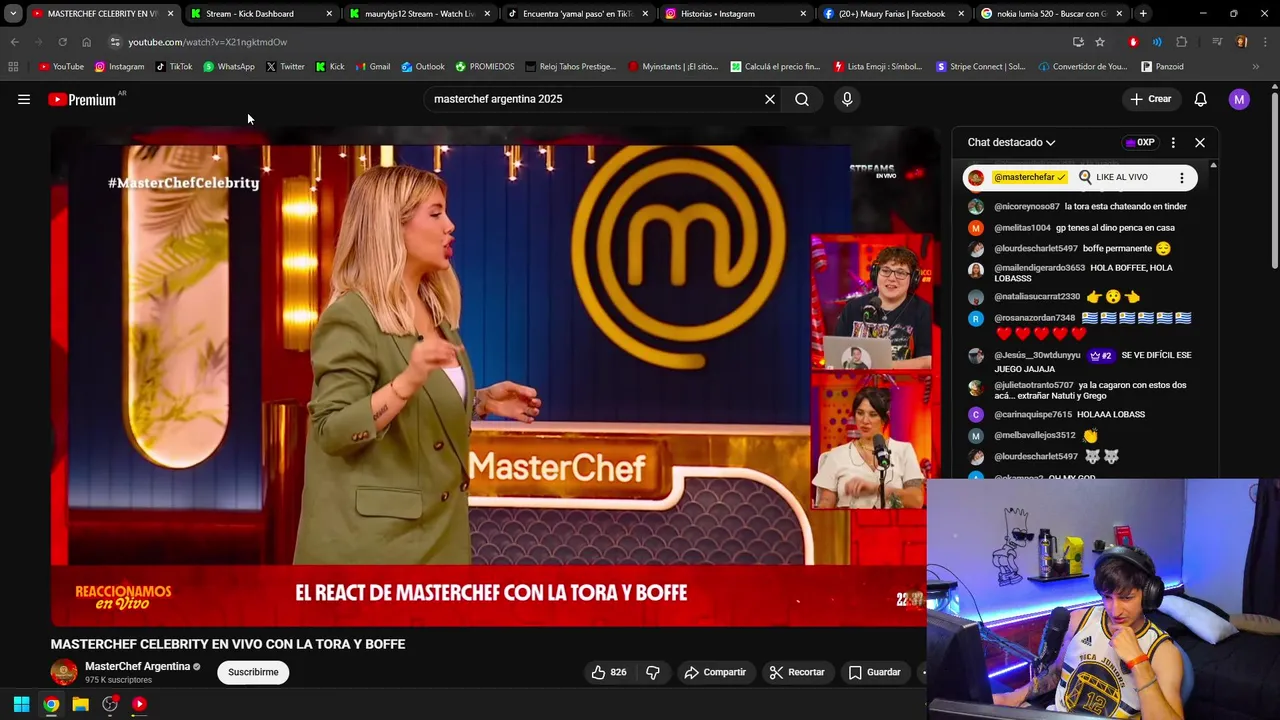
Task: Subscribe with the Suscribirme button
Action: pos(253,672)
